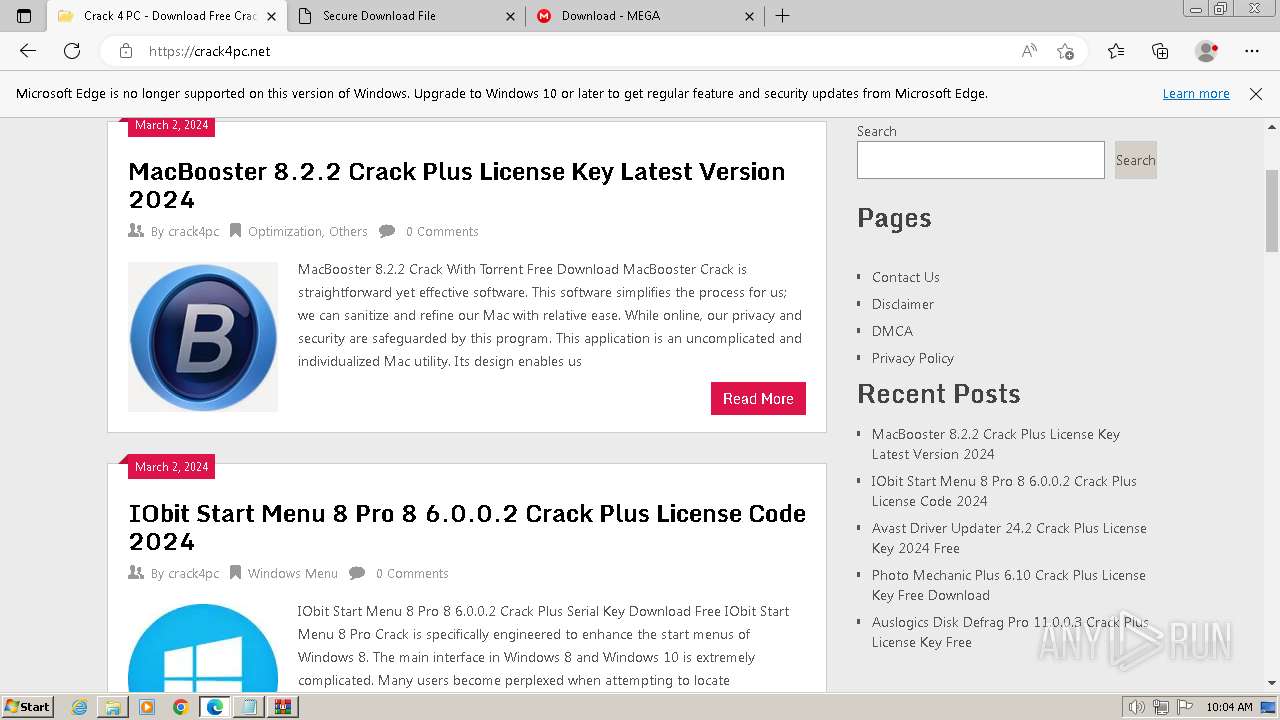
Task: Close the Secure Download File tab
Action: (x=510, y=16)
